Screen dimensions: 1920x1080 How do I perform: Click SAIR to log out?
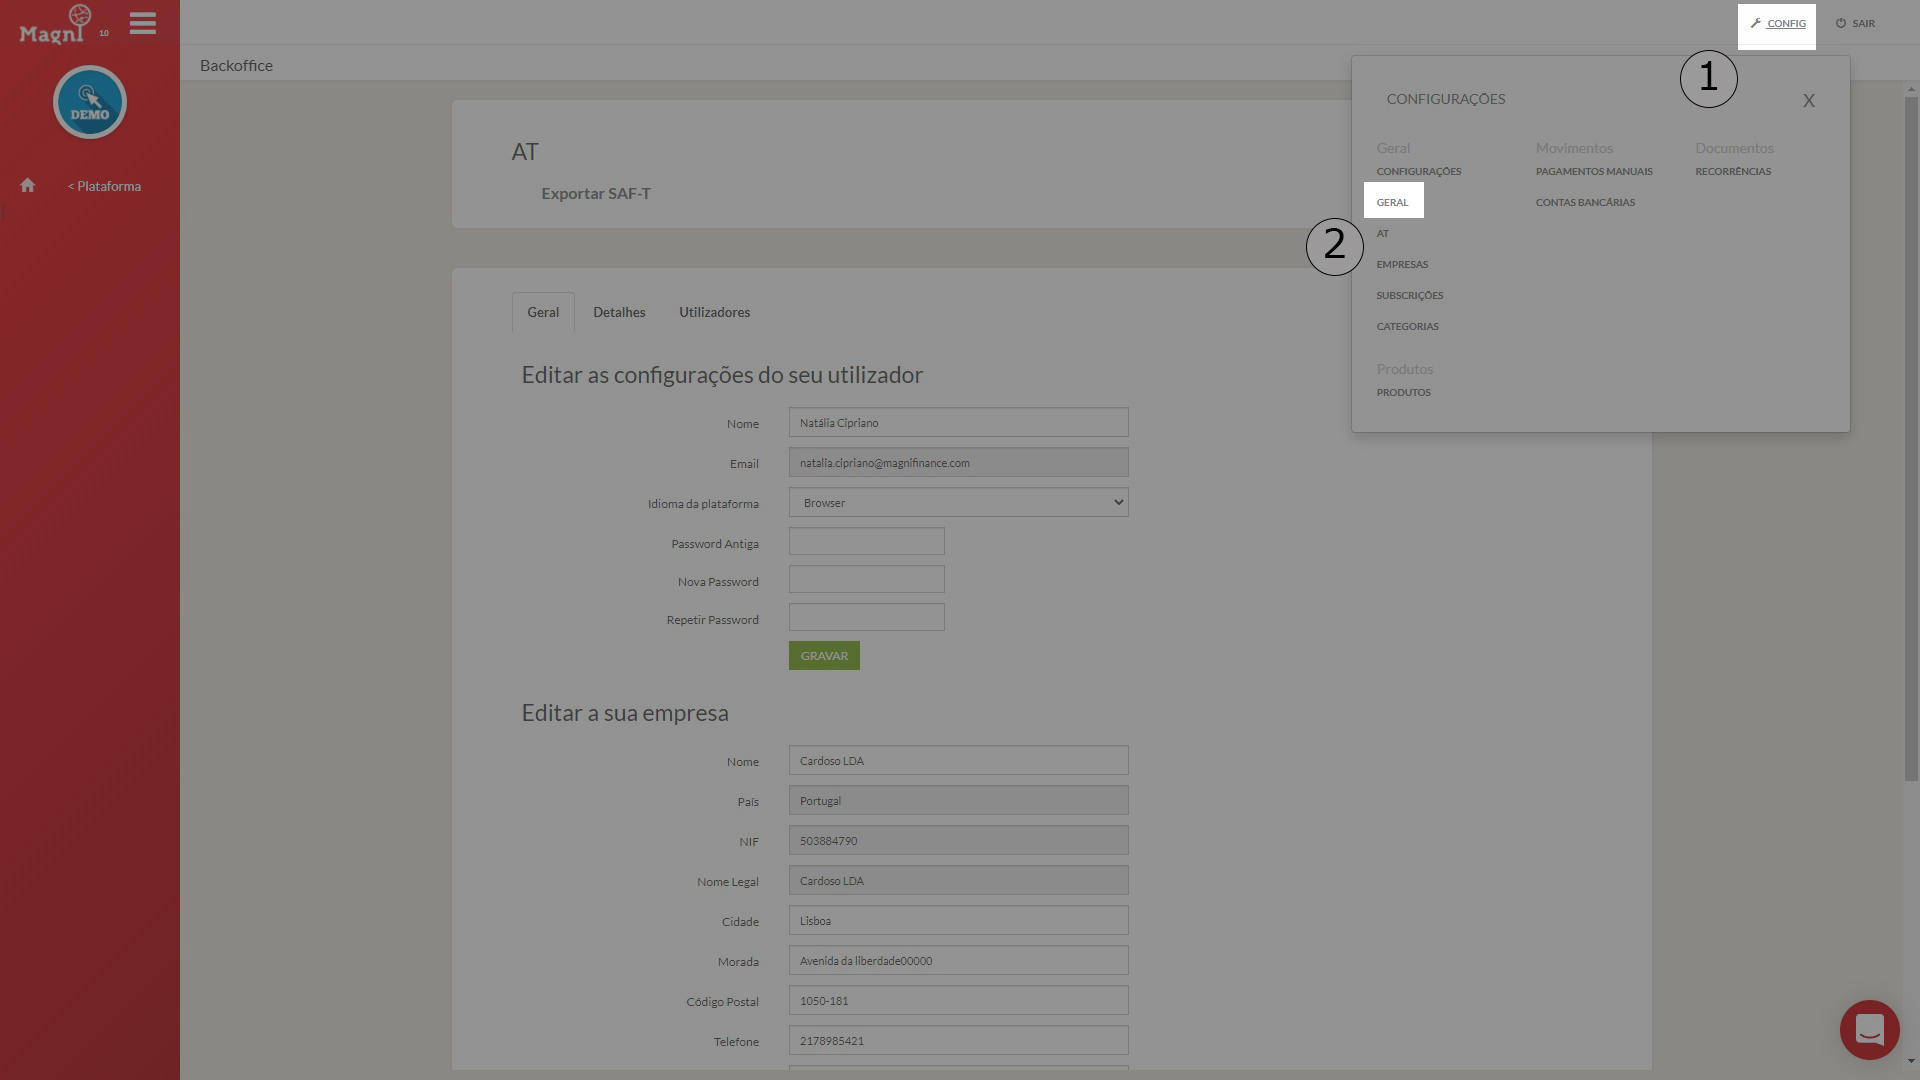click(x=1855, y=24)
